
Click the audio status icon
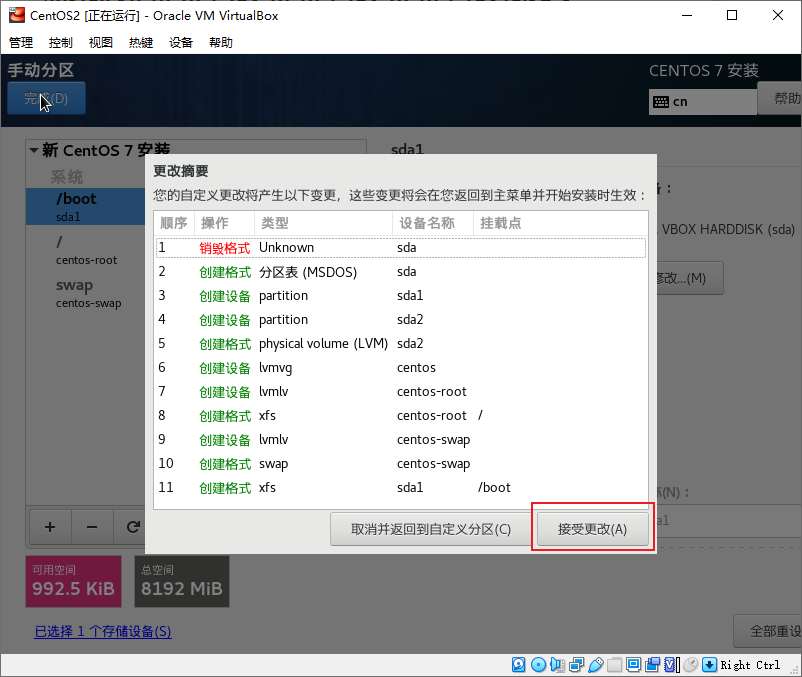(x=557, y=665)
